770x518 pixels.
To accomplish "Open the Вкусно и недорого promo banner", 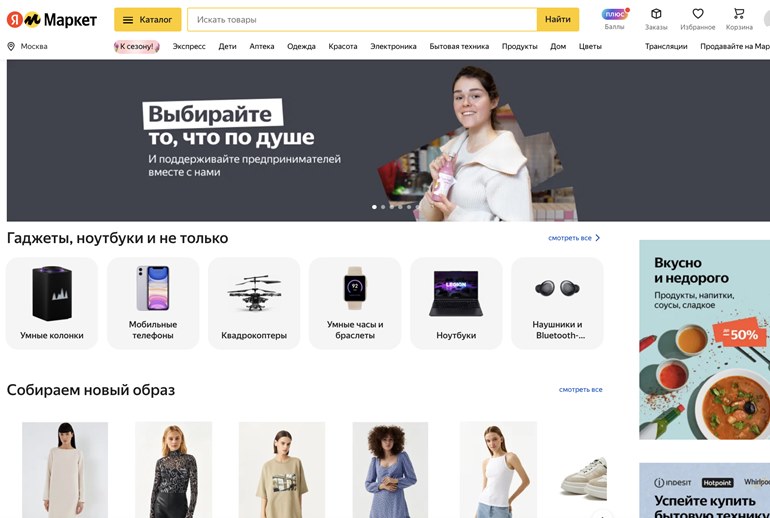I will click(704, 340).
